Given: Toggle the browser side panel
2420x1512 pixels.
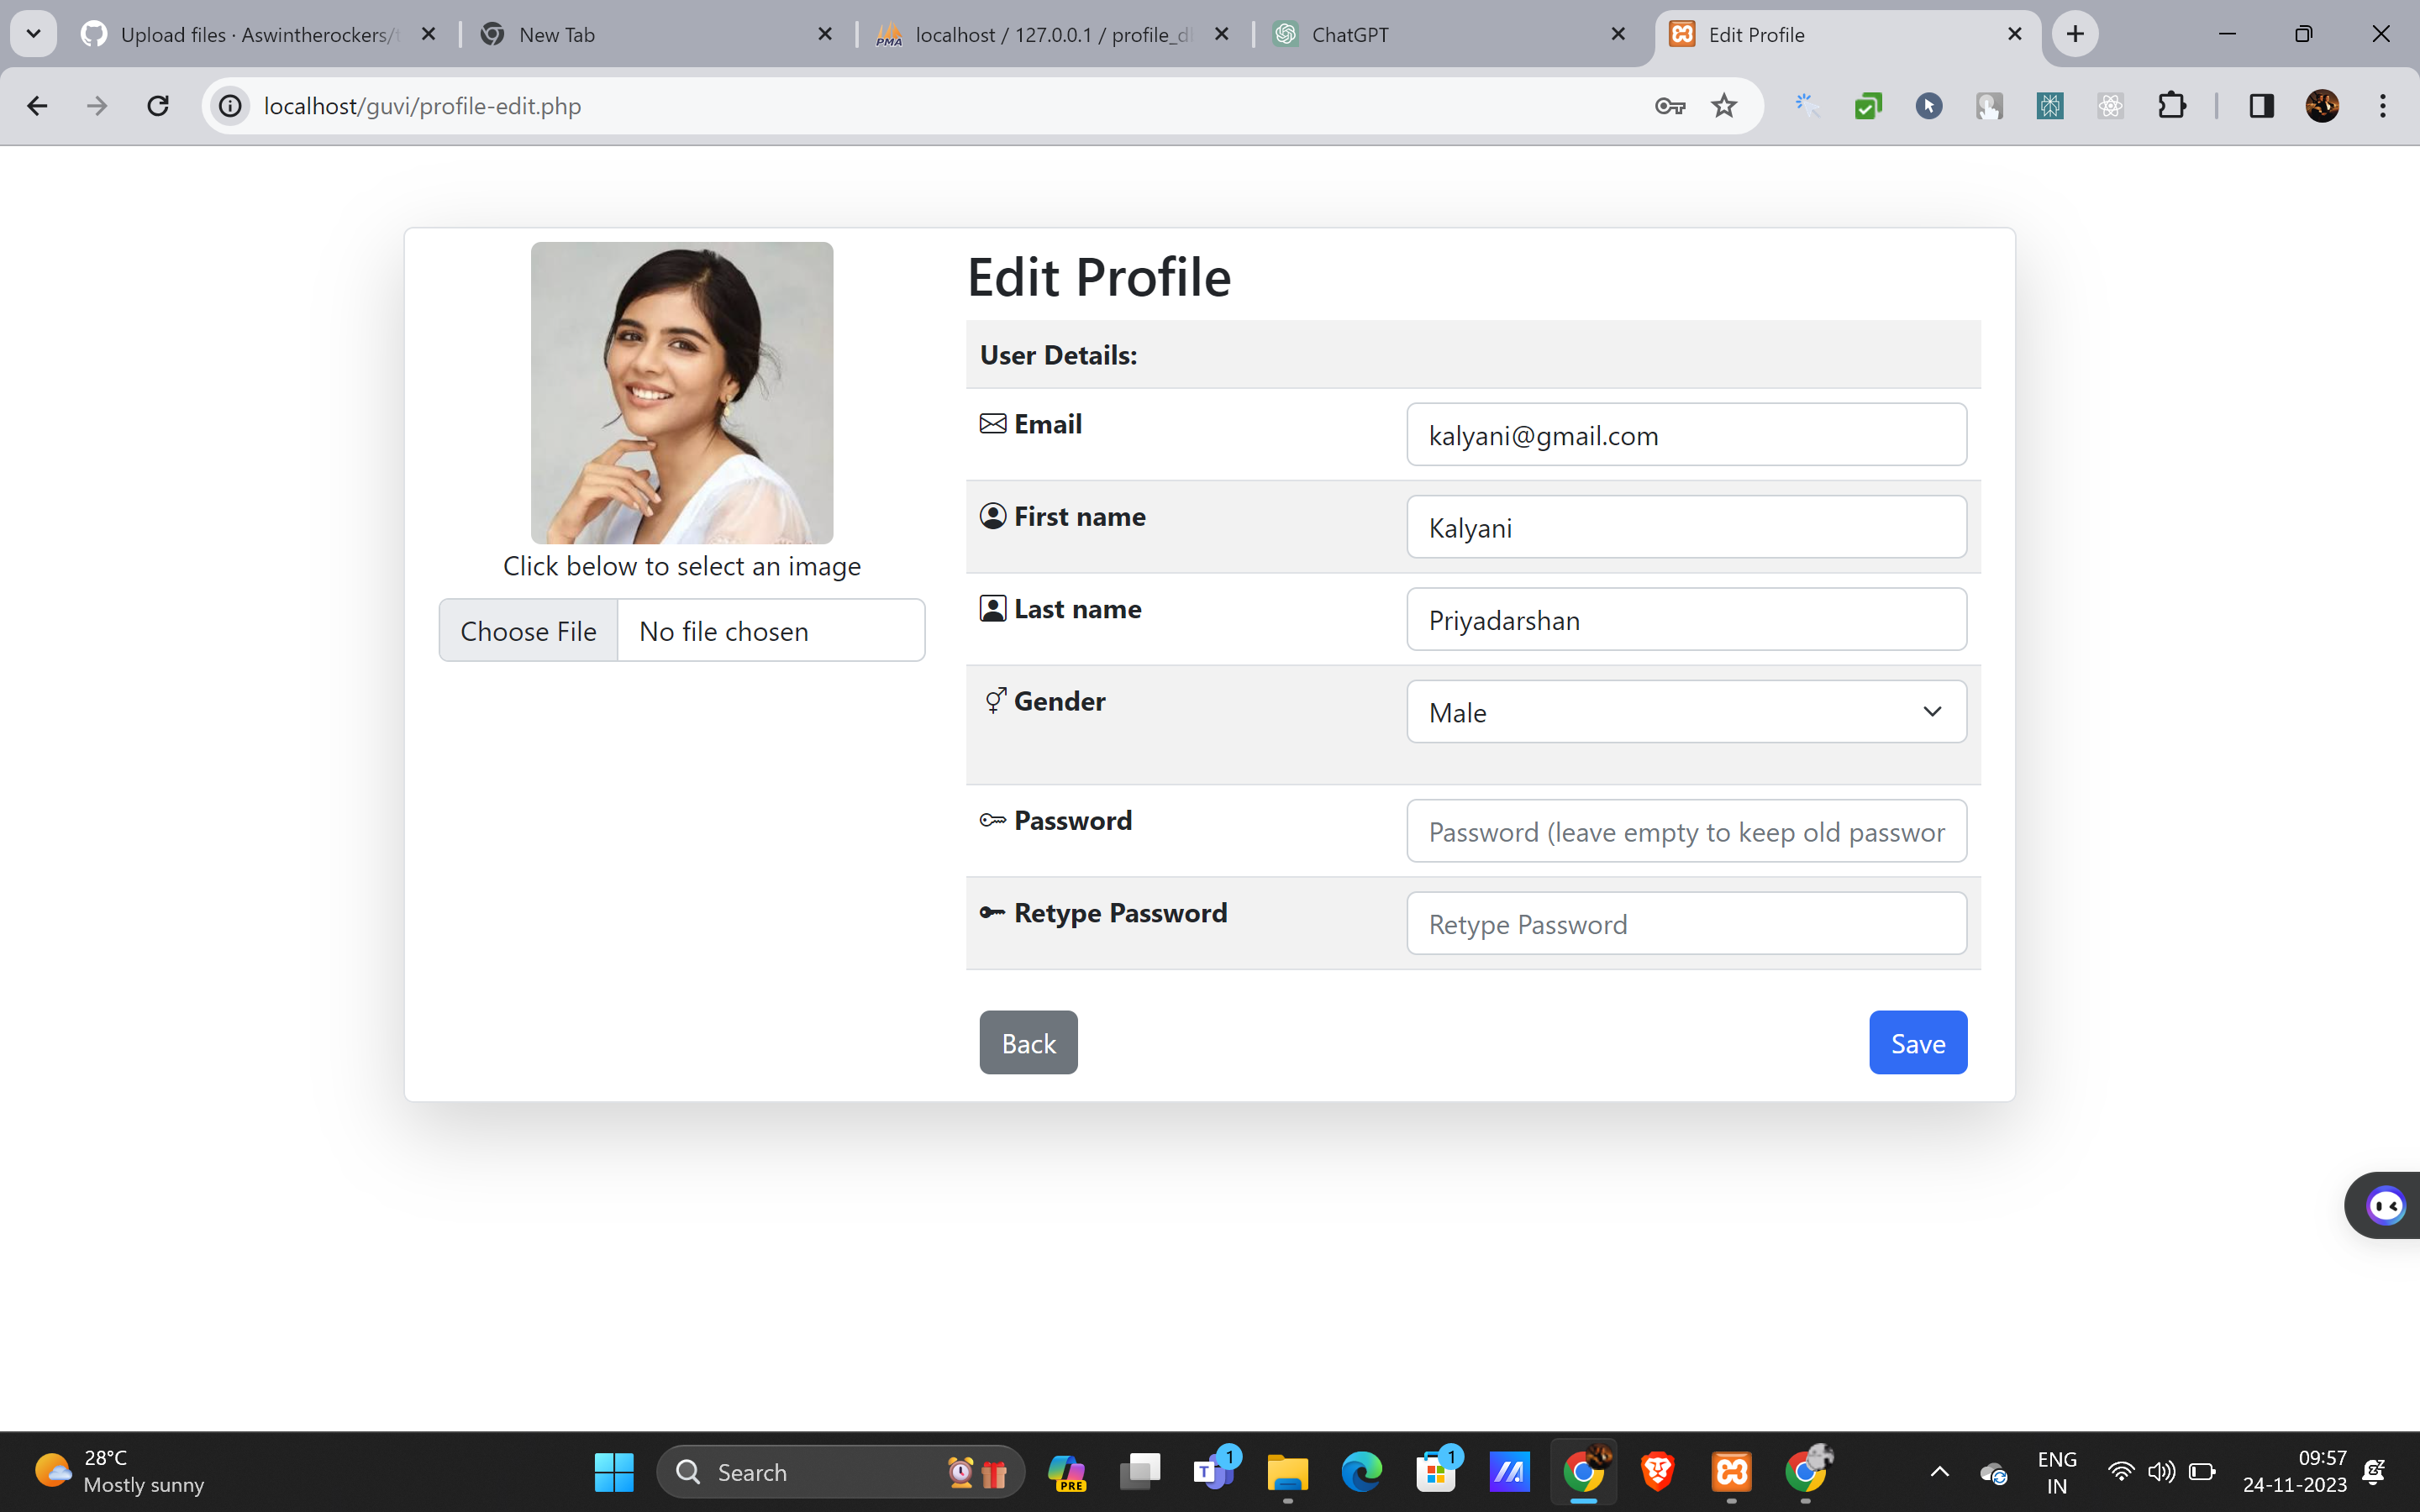Looking at the screenshot, I should pyautogui.click(x=2262, y=106).
